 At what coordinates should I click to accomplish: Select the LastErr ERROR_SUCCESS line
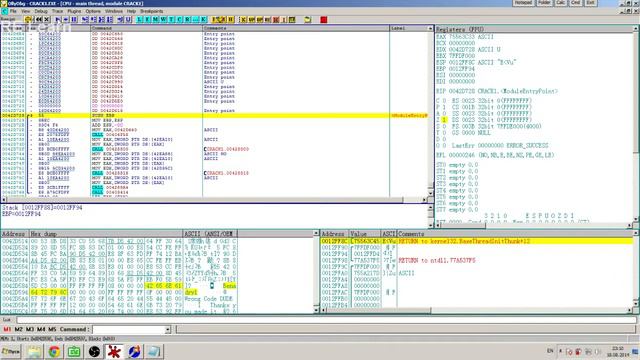click(x=500, y=145)
